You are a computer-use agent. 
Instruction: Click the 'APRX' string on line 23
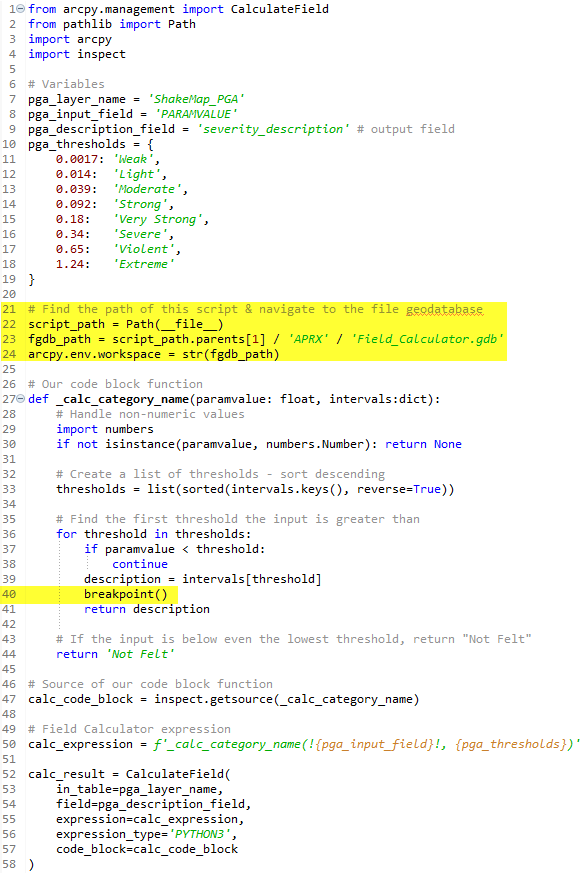tap(308, 339)
